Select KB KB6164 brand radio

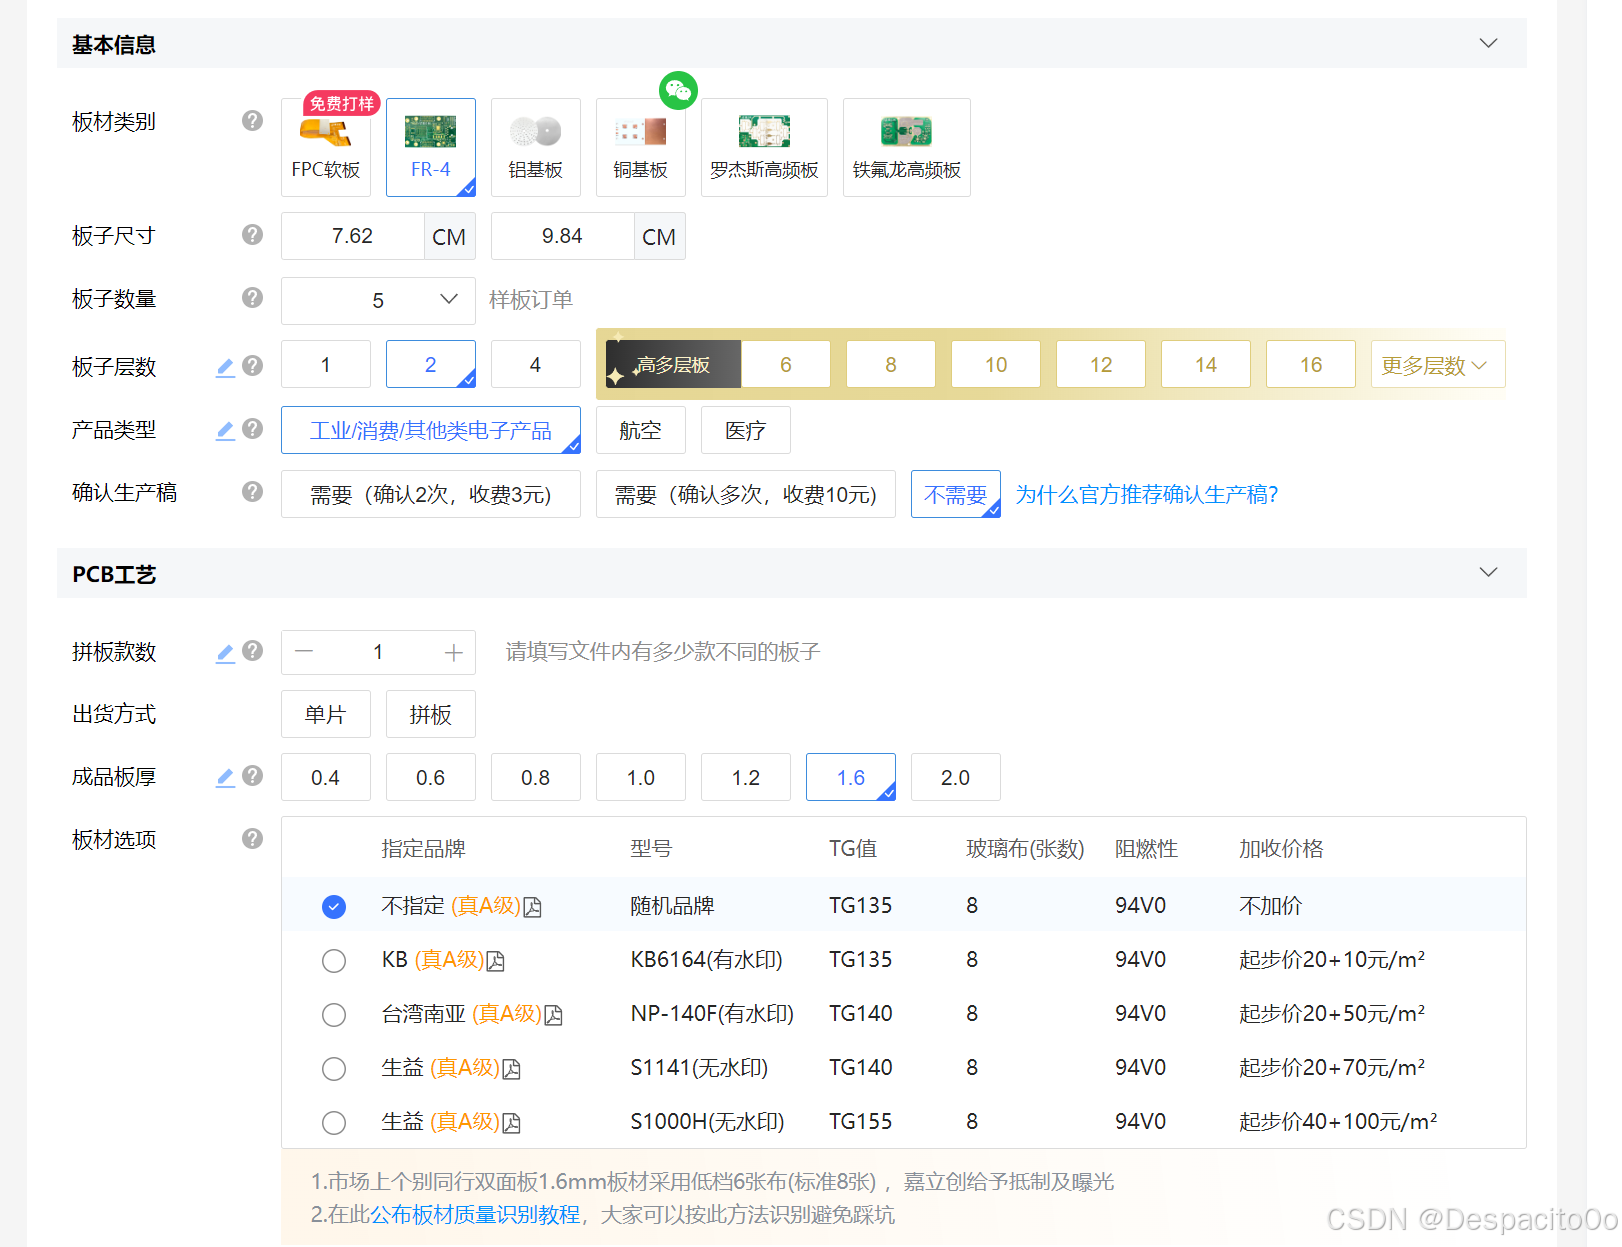point(334,961)
